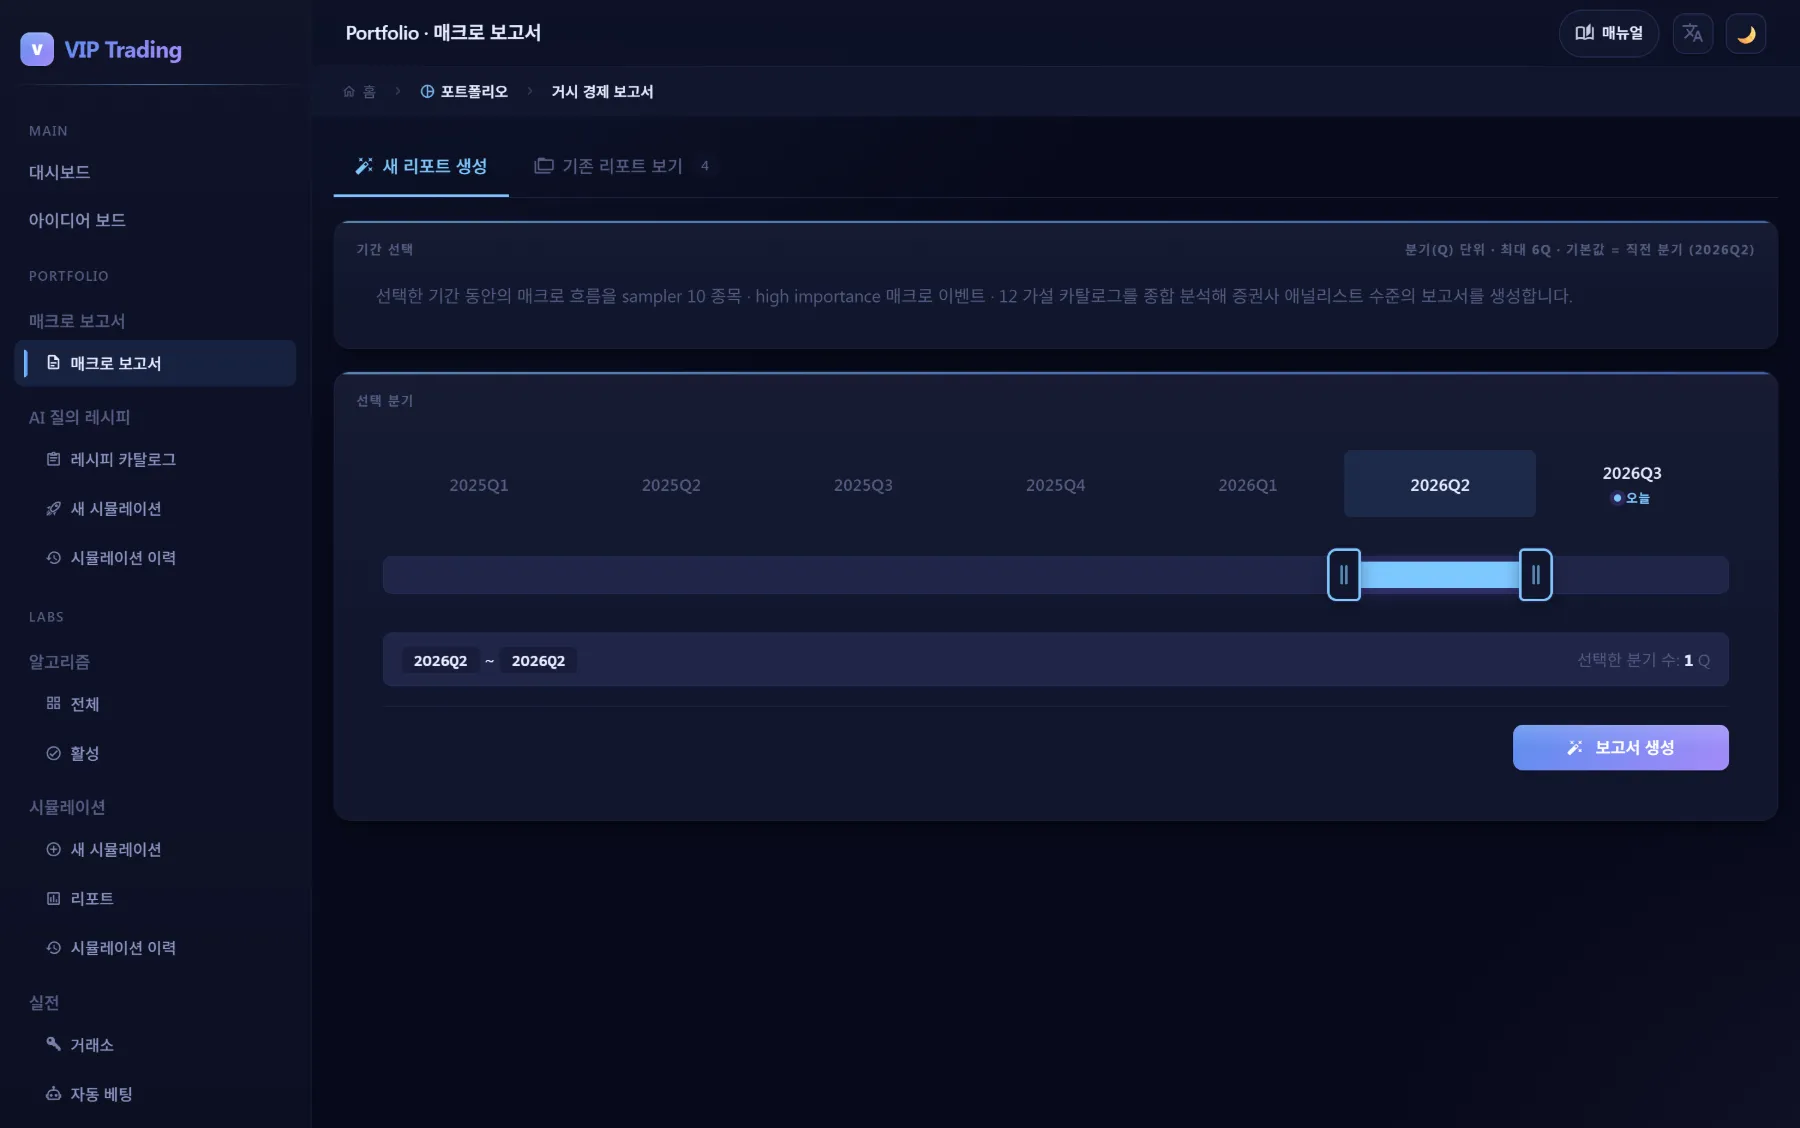Click the left range slider handle
The height and width of the screenshot is (1128, 1800).
[1344, 575]
